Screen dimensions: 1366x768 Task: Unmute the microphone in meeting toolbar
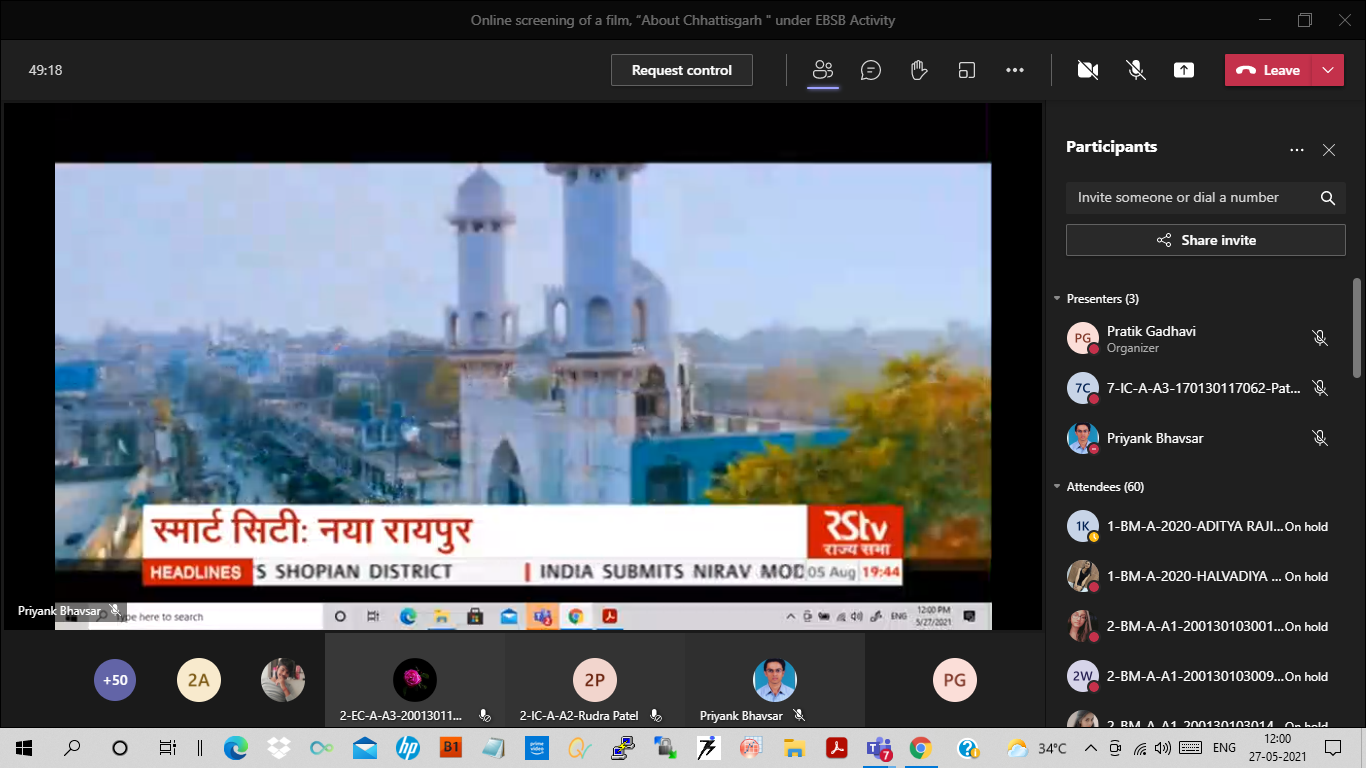click(1136, 70)
